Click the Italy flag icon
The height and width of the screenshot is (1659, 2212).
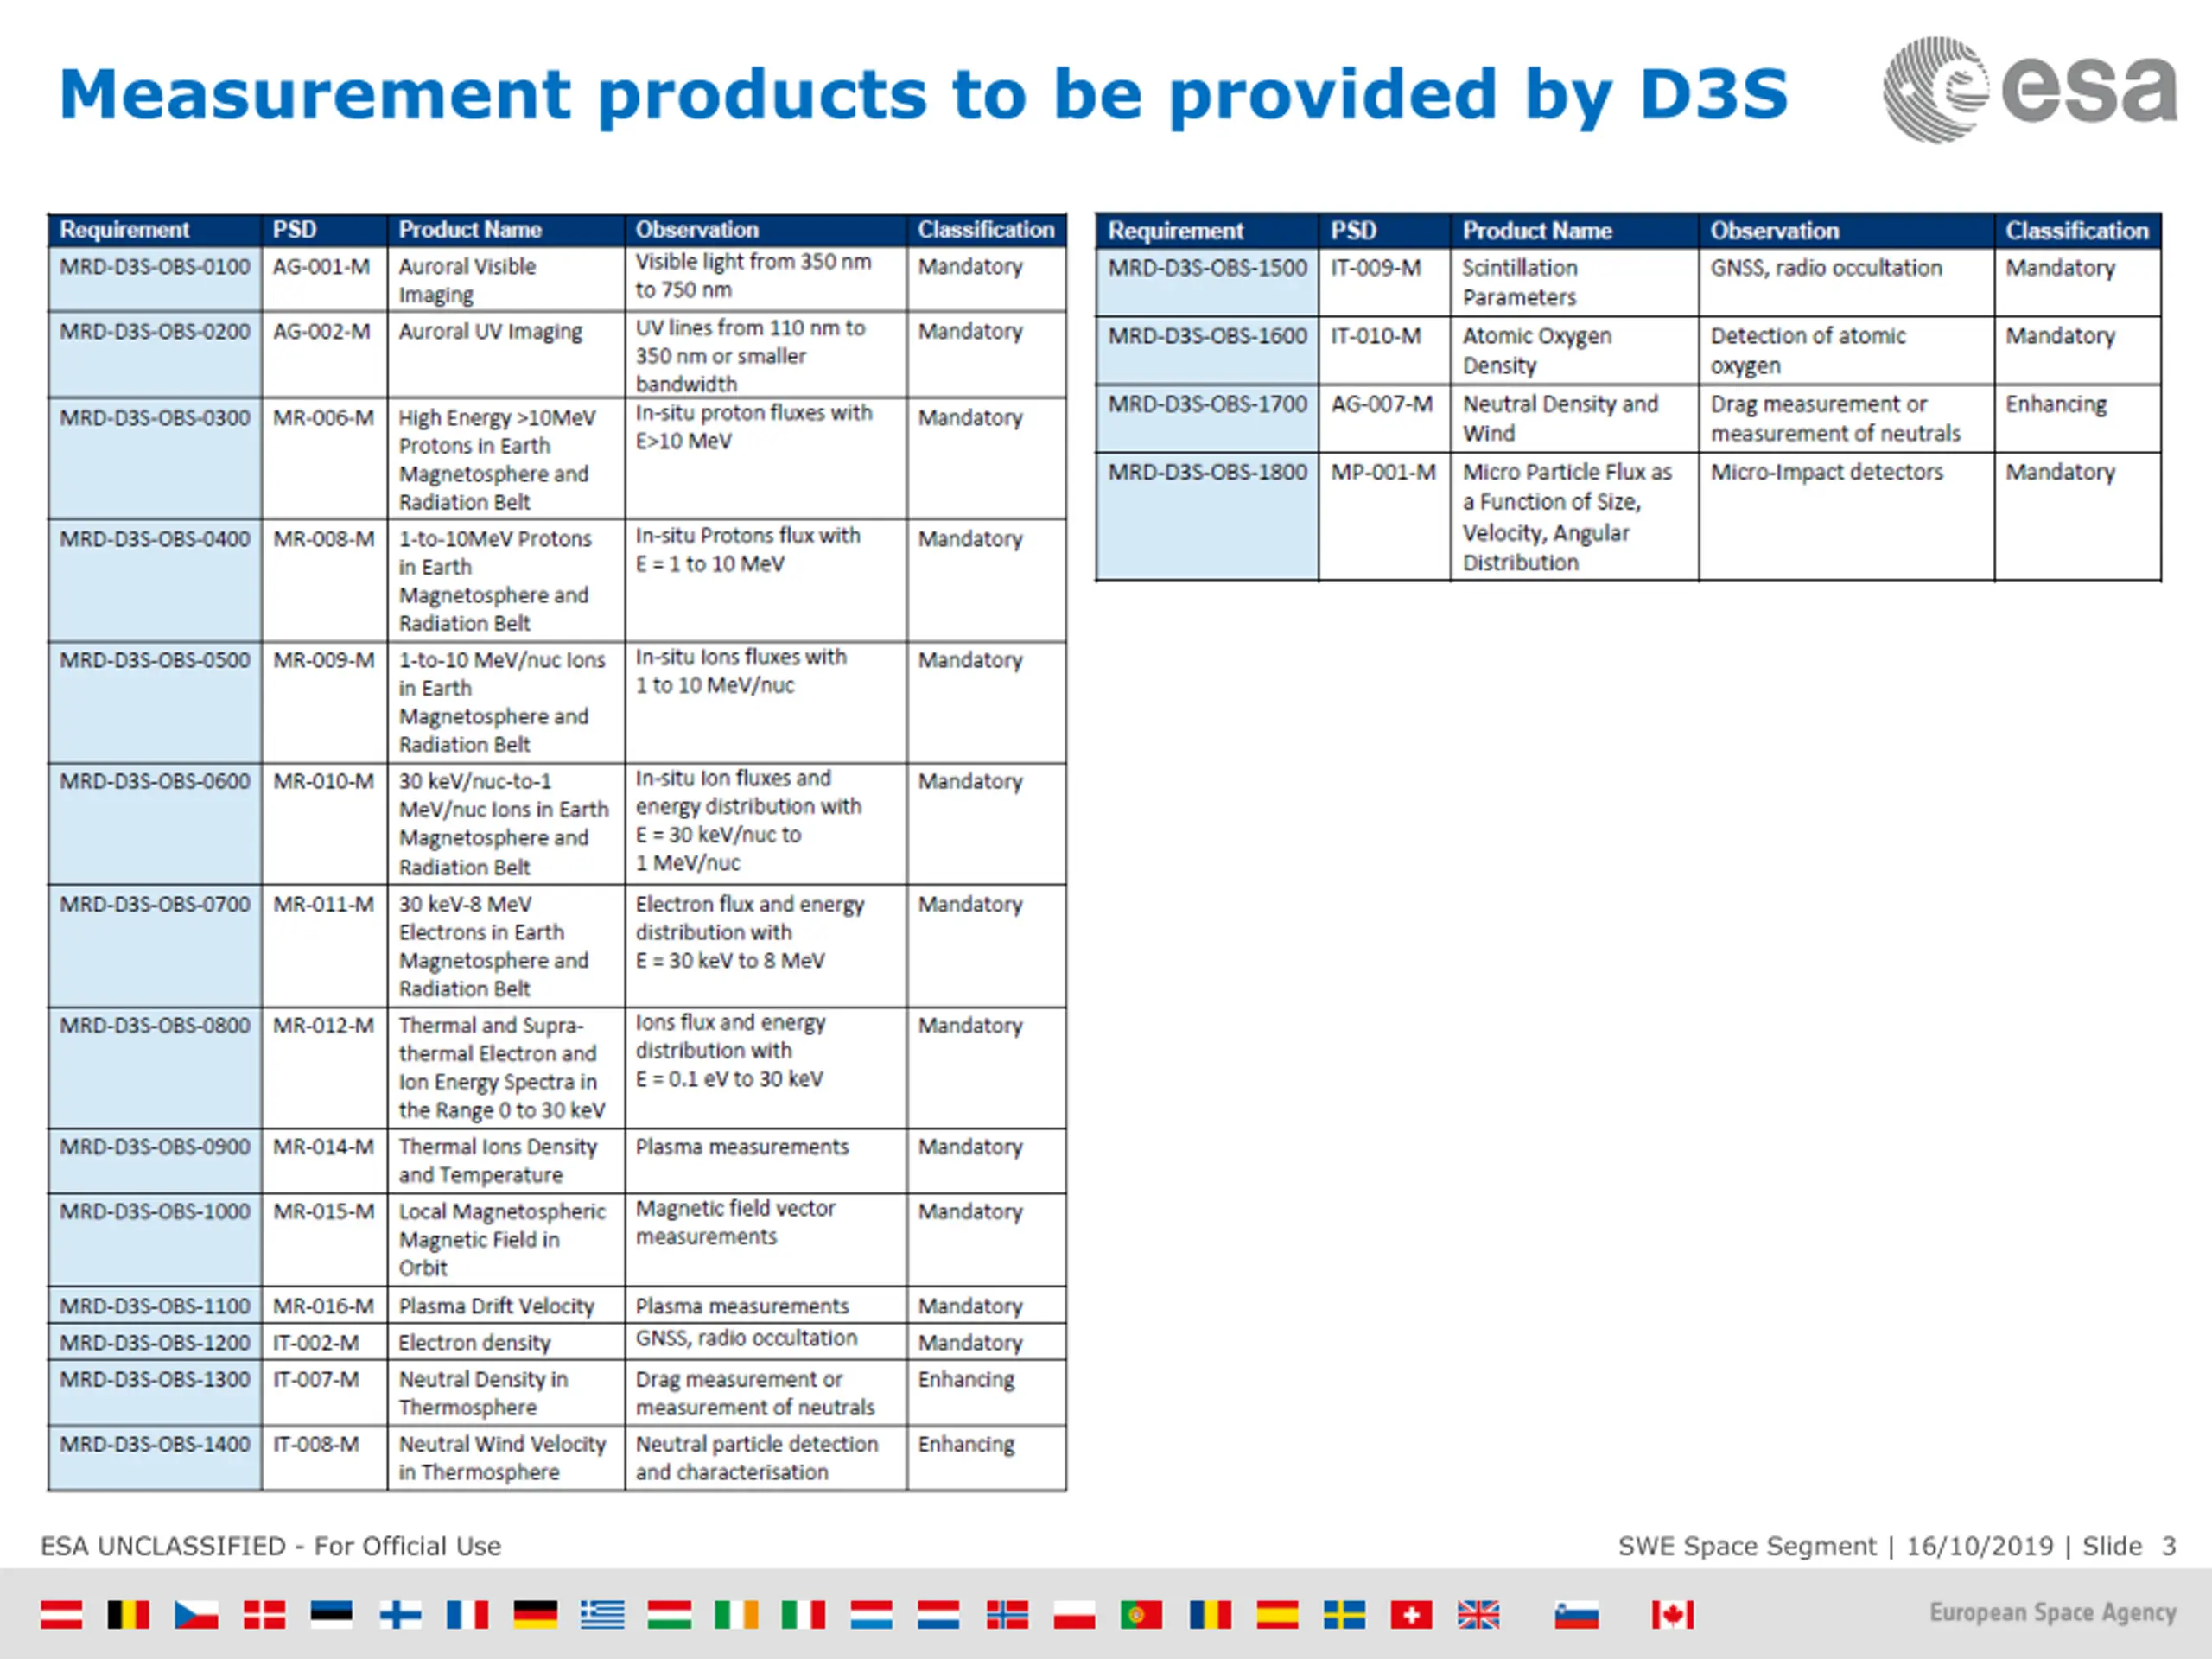(803, 1614)
